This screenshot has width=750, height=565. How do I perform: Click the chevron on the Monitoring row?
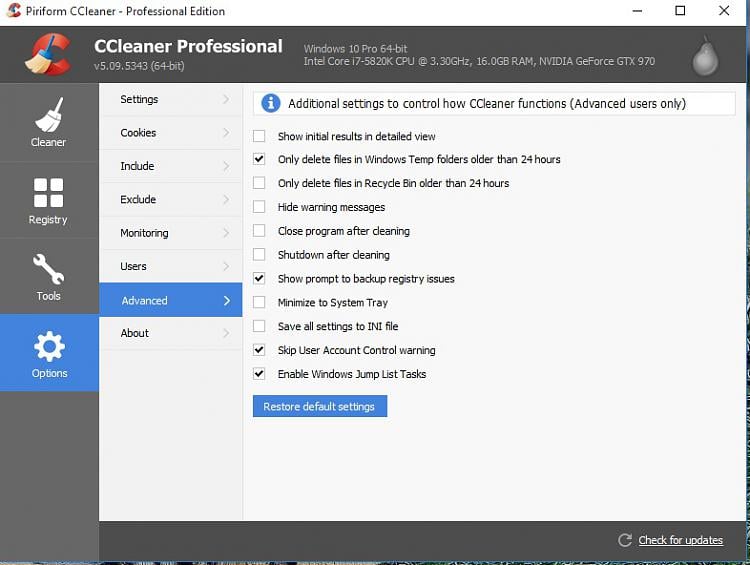226,233
